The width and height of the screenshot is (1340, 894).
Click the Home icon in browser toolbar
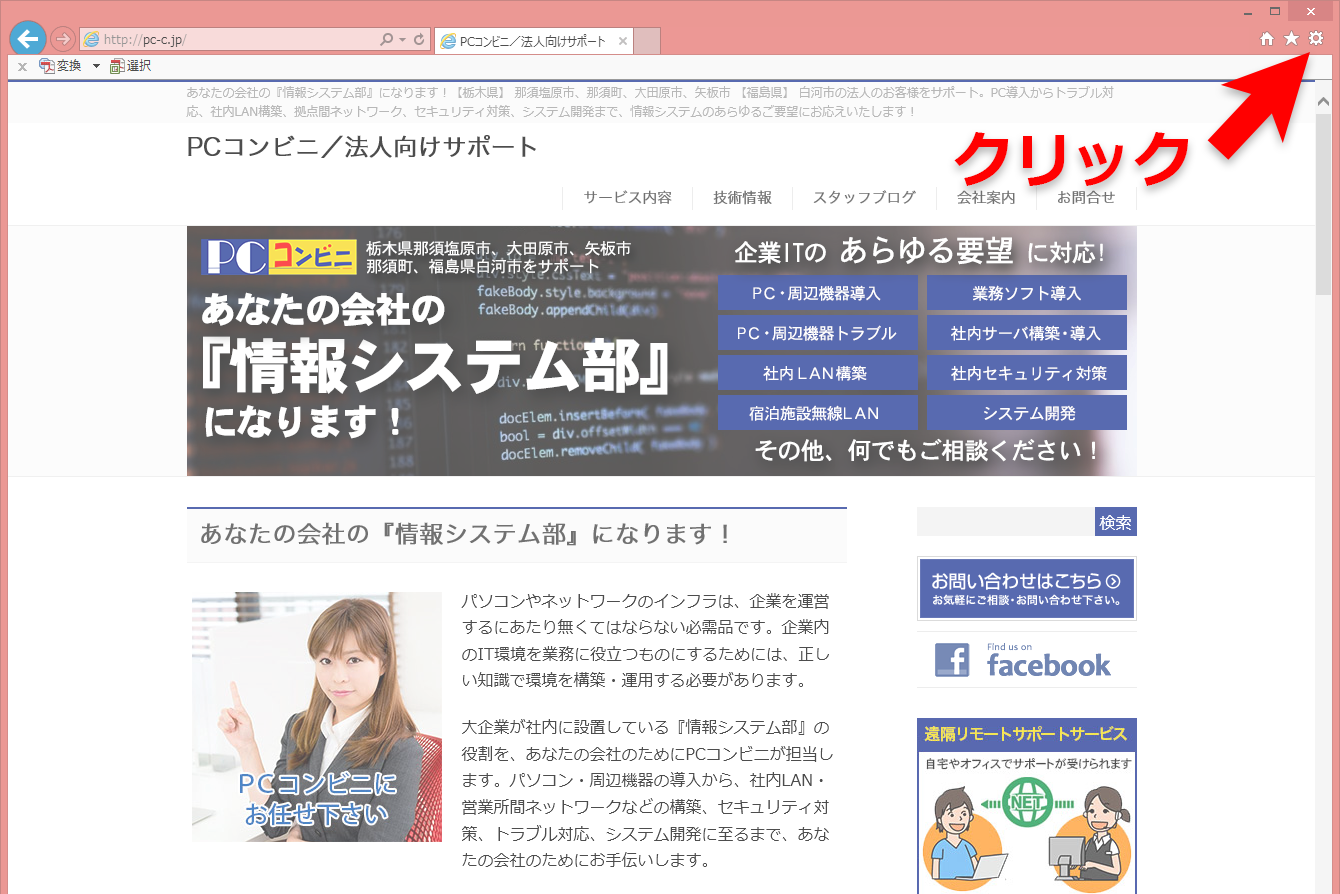[1267, 39]
